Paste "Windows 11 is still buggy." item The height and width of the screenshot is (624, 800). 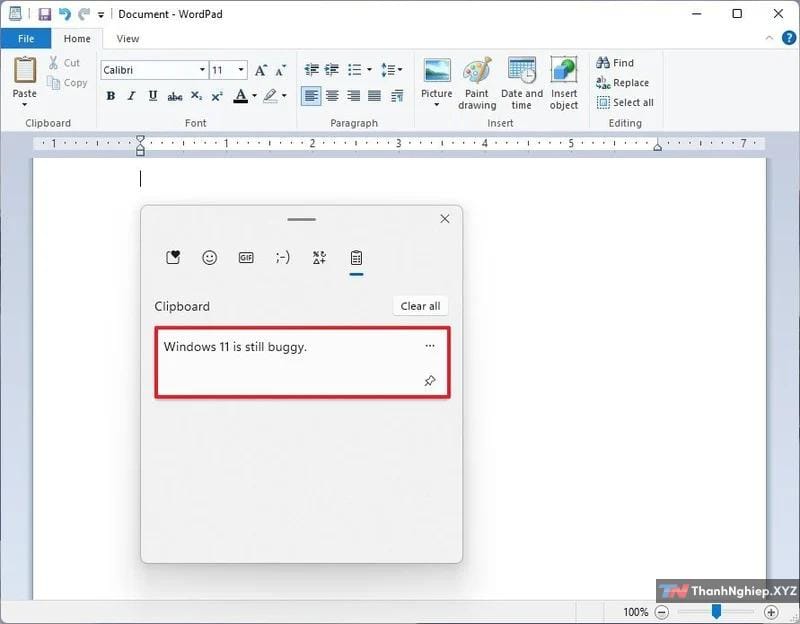[x=303, y=362]
